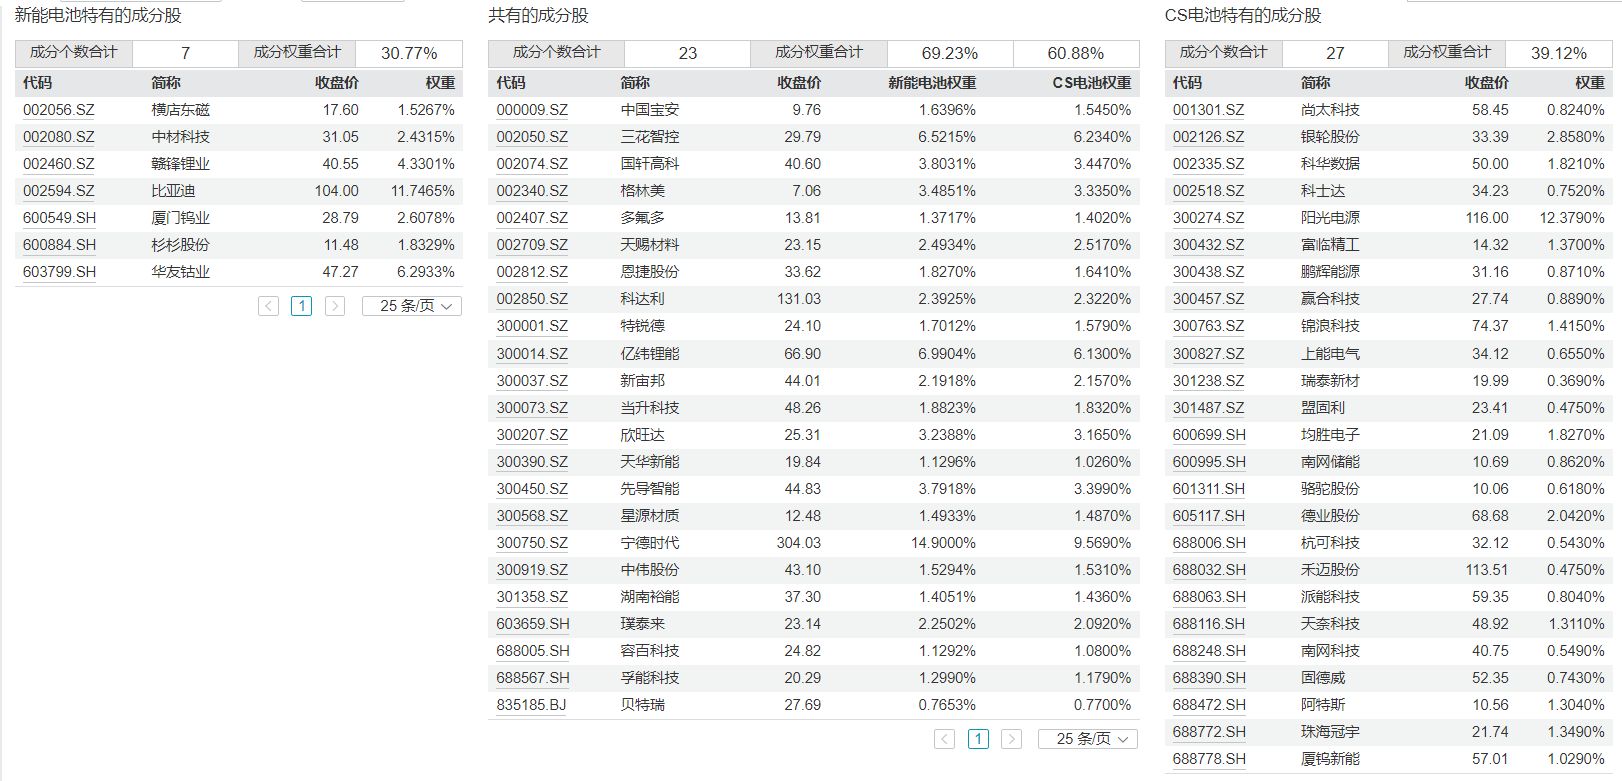
Task: Select 30.77% total weight cell
Action: [409, 53]
